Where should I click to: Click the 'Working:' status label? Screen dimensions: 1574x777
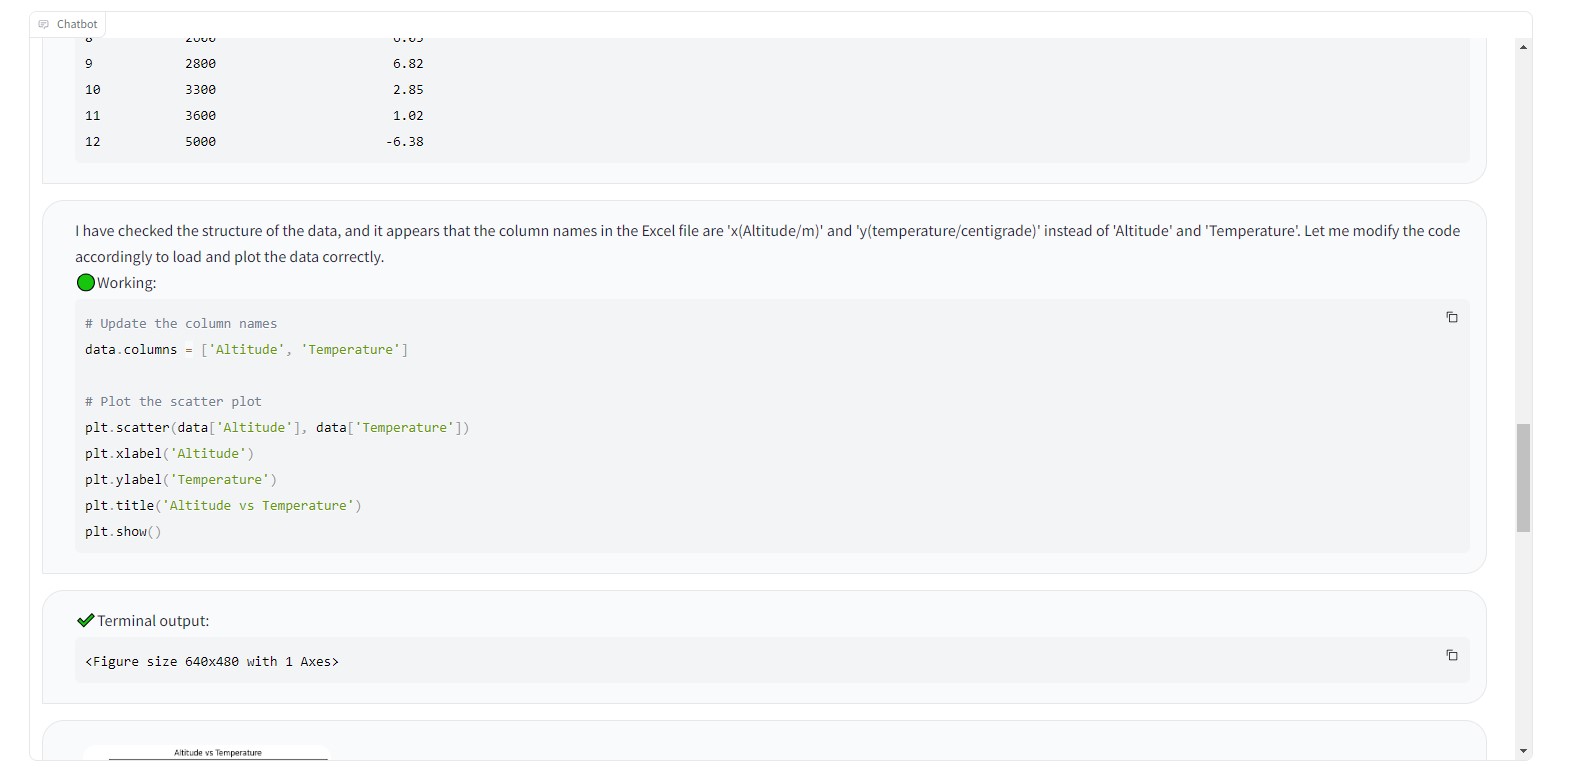[127, 283]
